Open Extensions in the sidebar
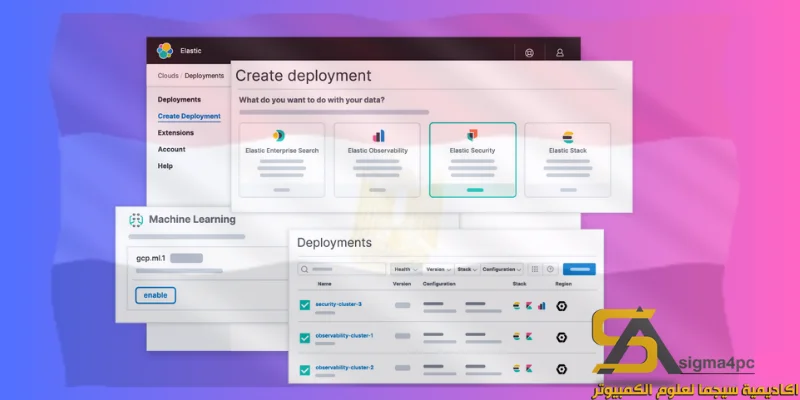The height and width of the screenshot is (400, 800). 176,133
